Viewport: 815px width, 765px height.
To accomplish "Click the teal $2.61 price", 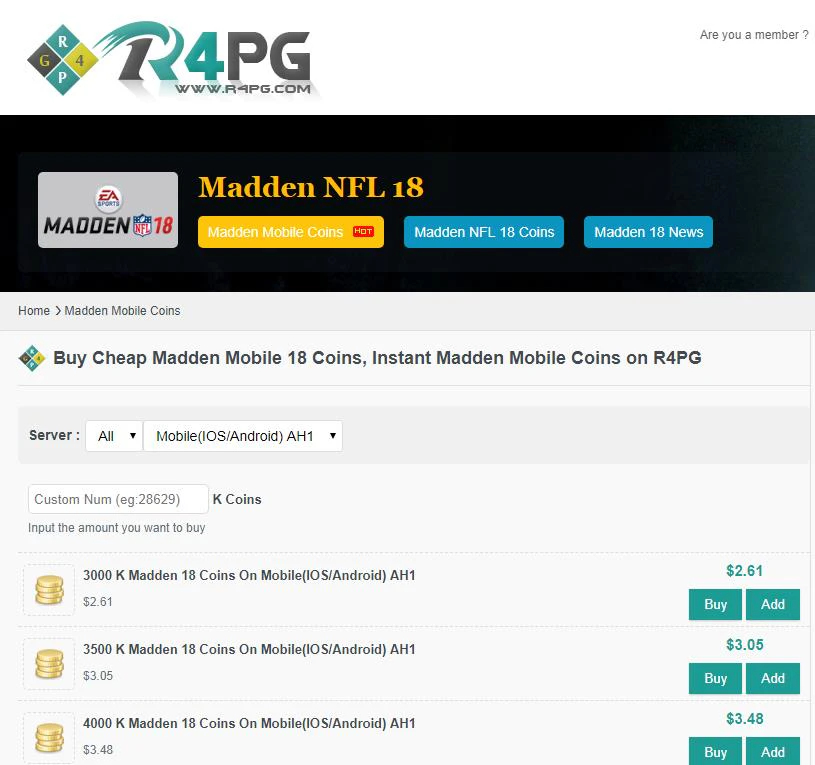I will click(744, 571).
